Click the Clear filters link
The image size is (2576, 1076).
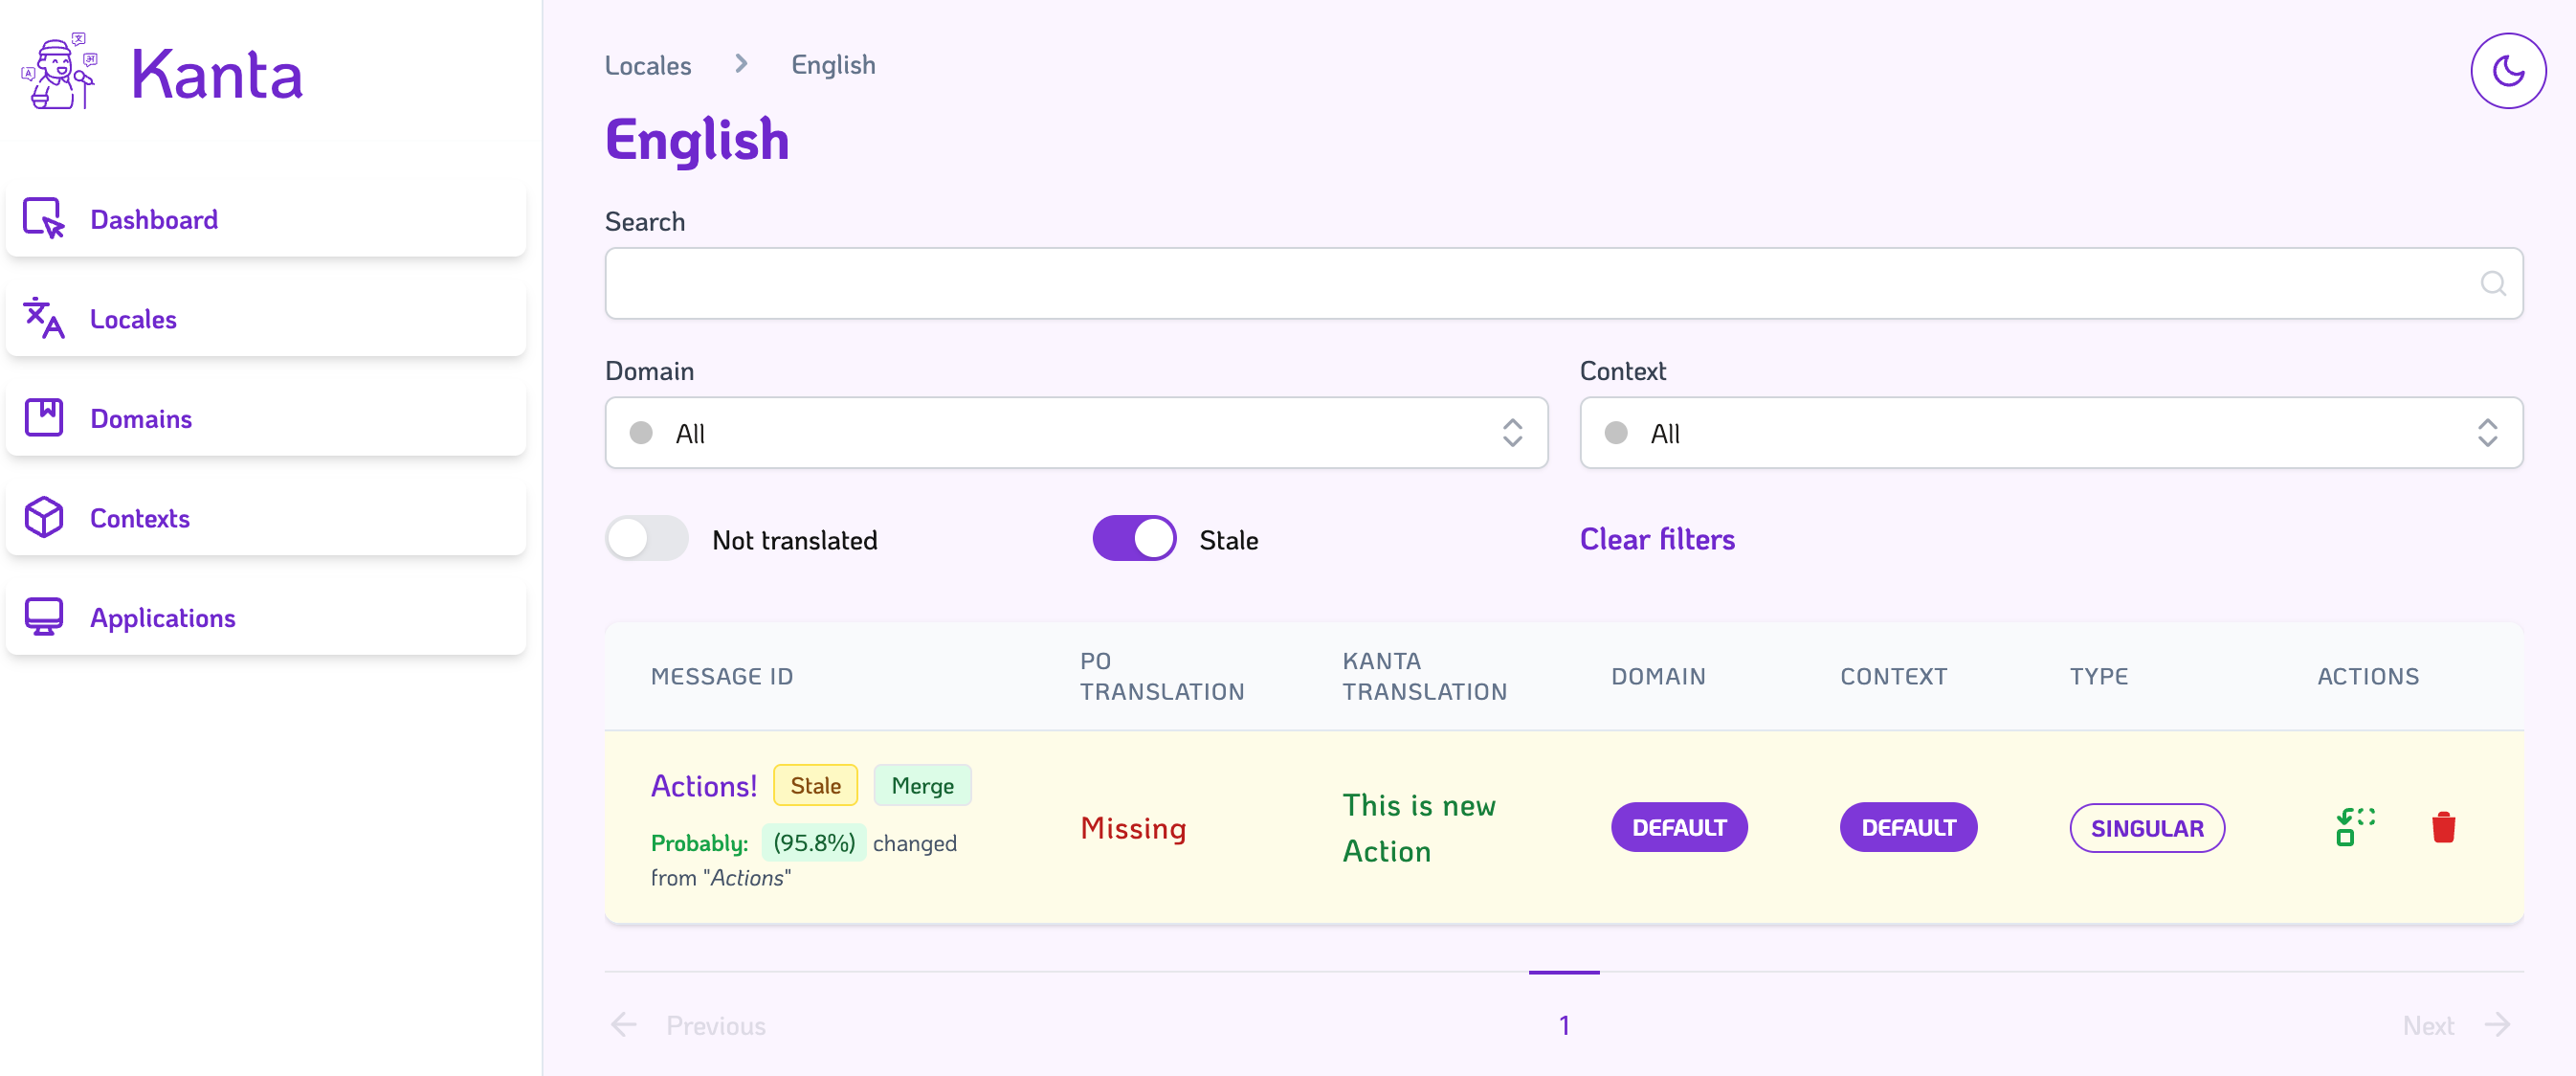pyautogui.click(x=1656, y=539)
